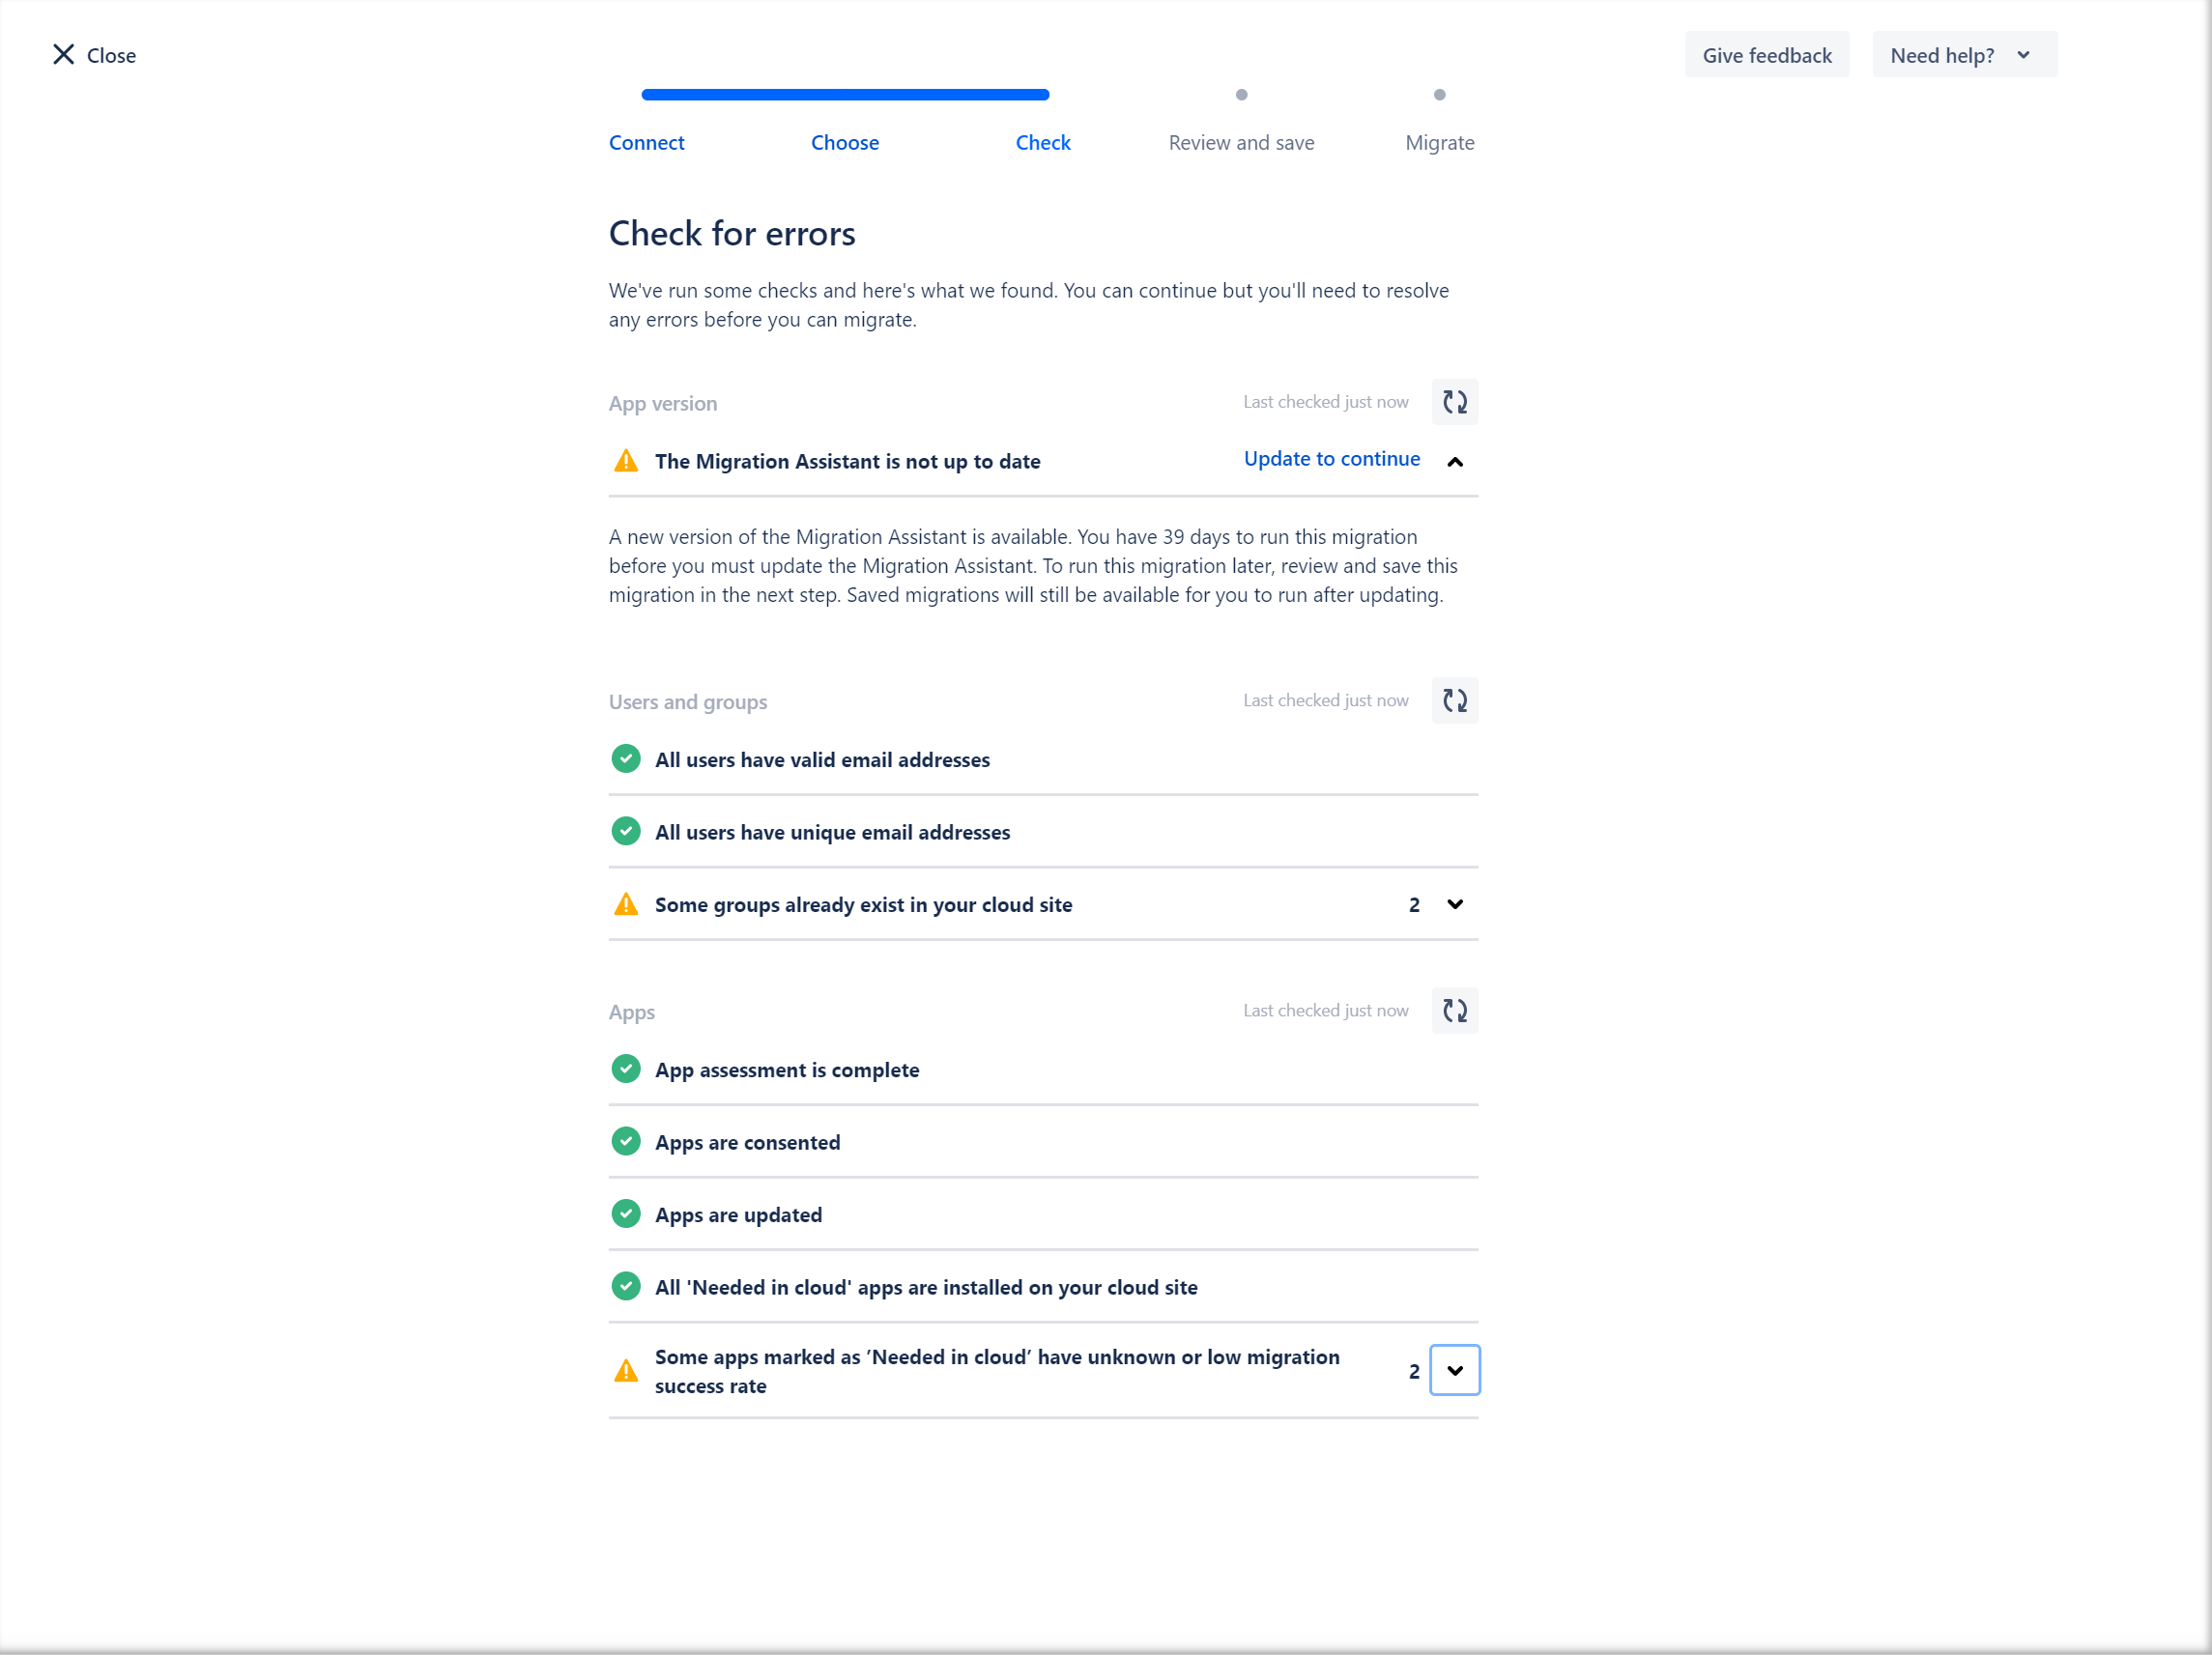2212x1655 pixels.
Task: Click the X Close icon
Action: [64, 55]
